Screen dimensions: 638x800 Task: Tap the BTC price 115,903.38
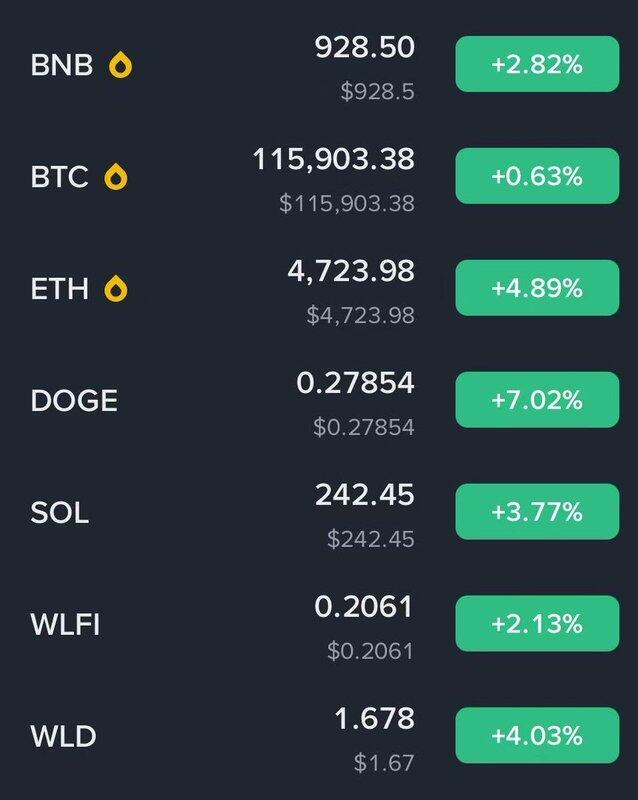coord(333,159)
